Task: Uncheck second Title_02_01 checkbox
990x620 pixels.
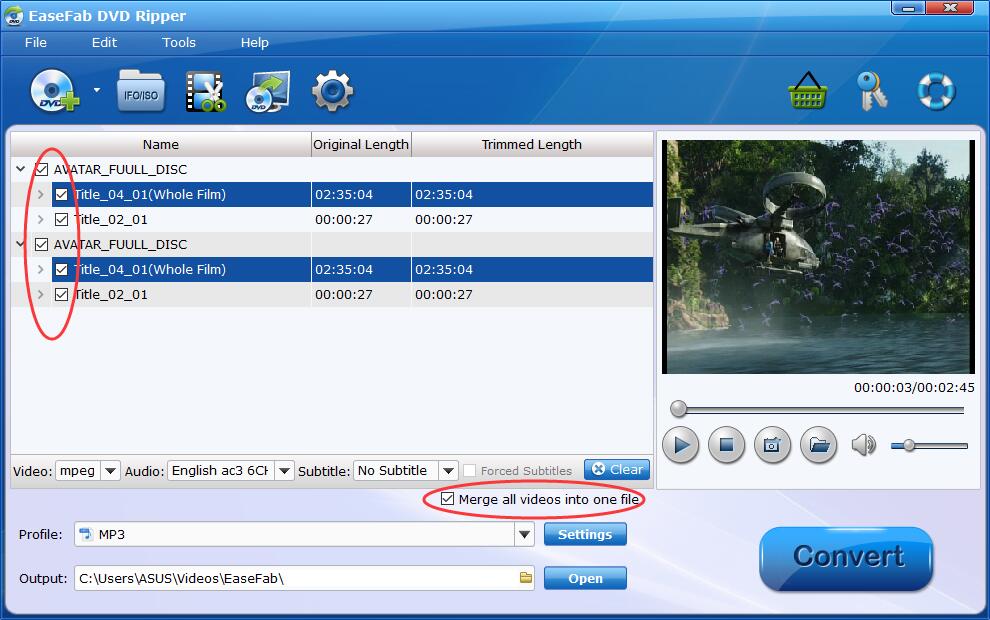Action: (61, 294)
